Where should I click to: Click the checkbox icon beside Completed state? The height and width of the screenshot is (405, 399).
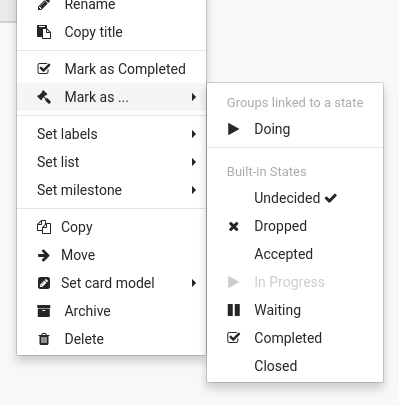(x=233, y=338)
